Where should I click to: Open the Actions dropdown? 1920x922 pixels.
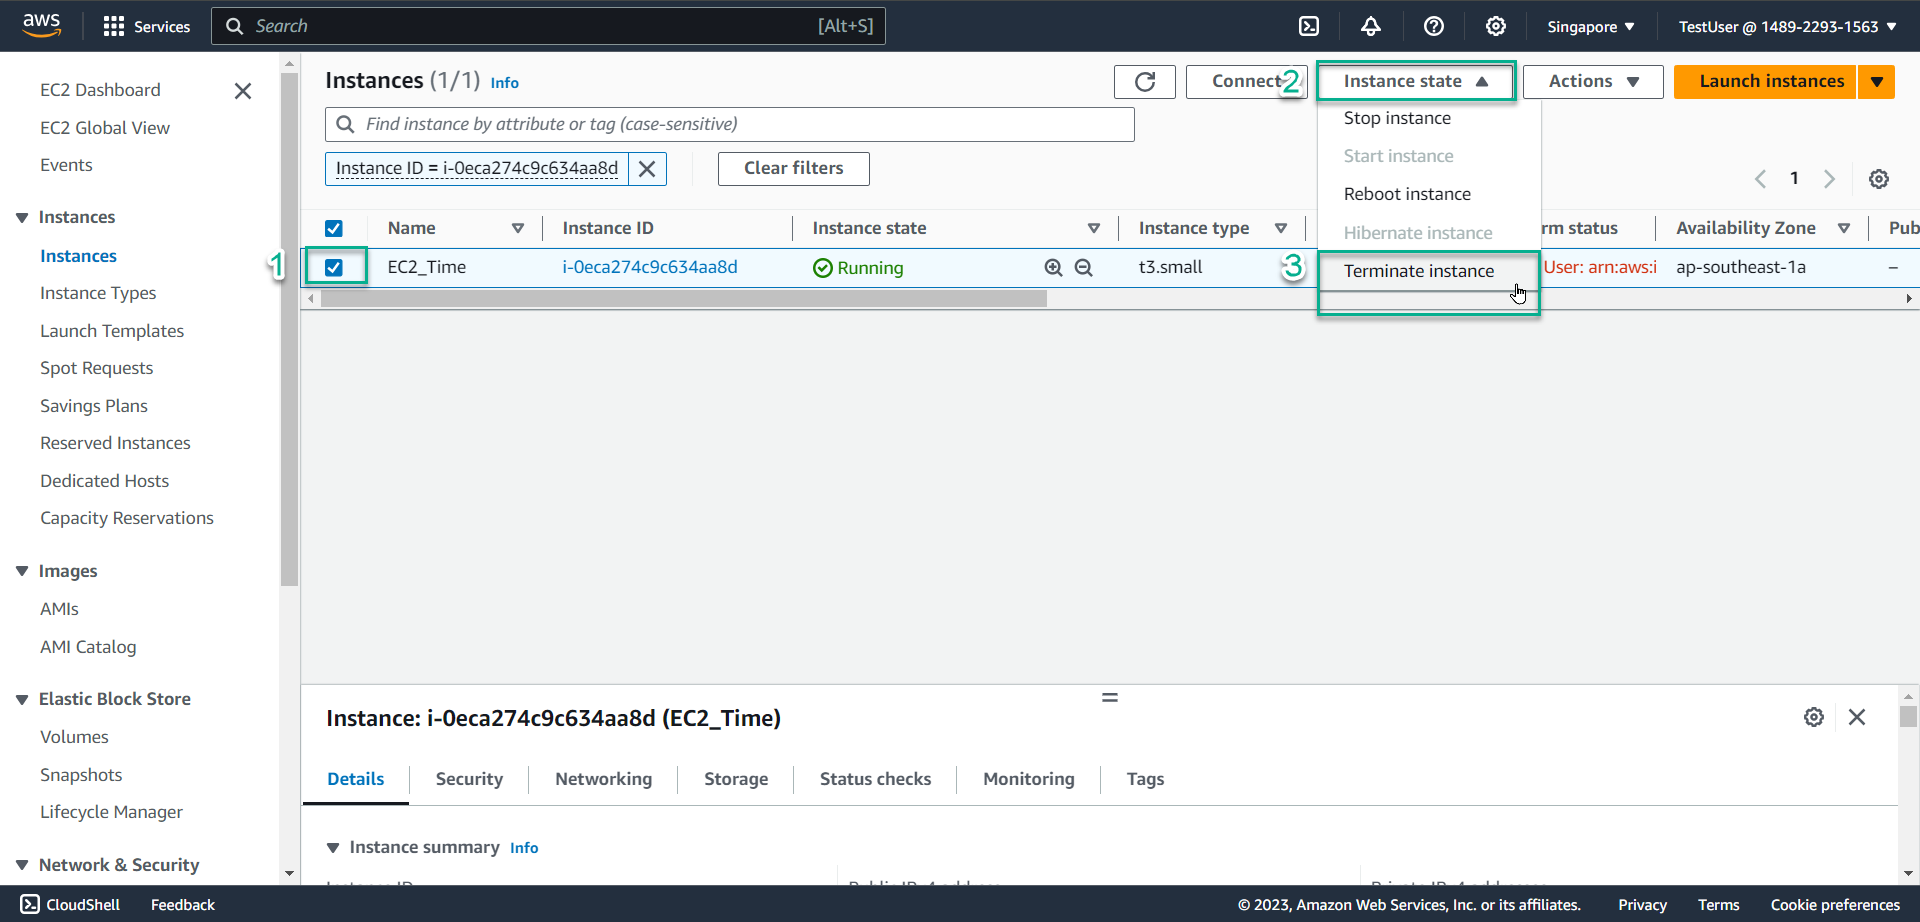(1593, 82)
